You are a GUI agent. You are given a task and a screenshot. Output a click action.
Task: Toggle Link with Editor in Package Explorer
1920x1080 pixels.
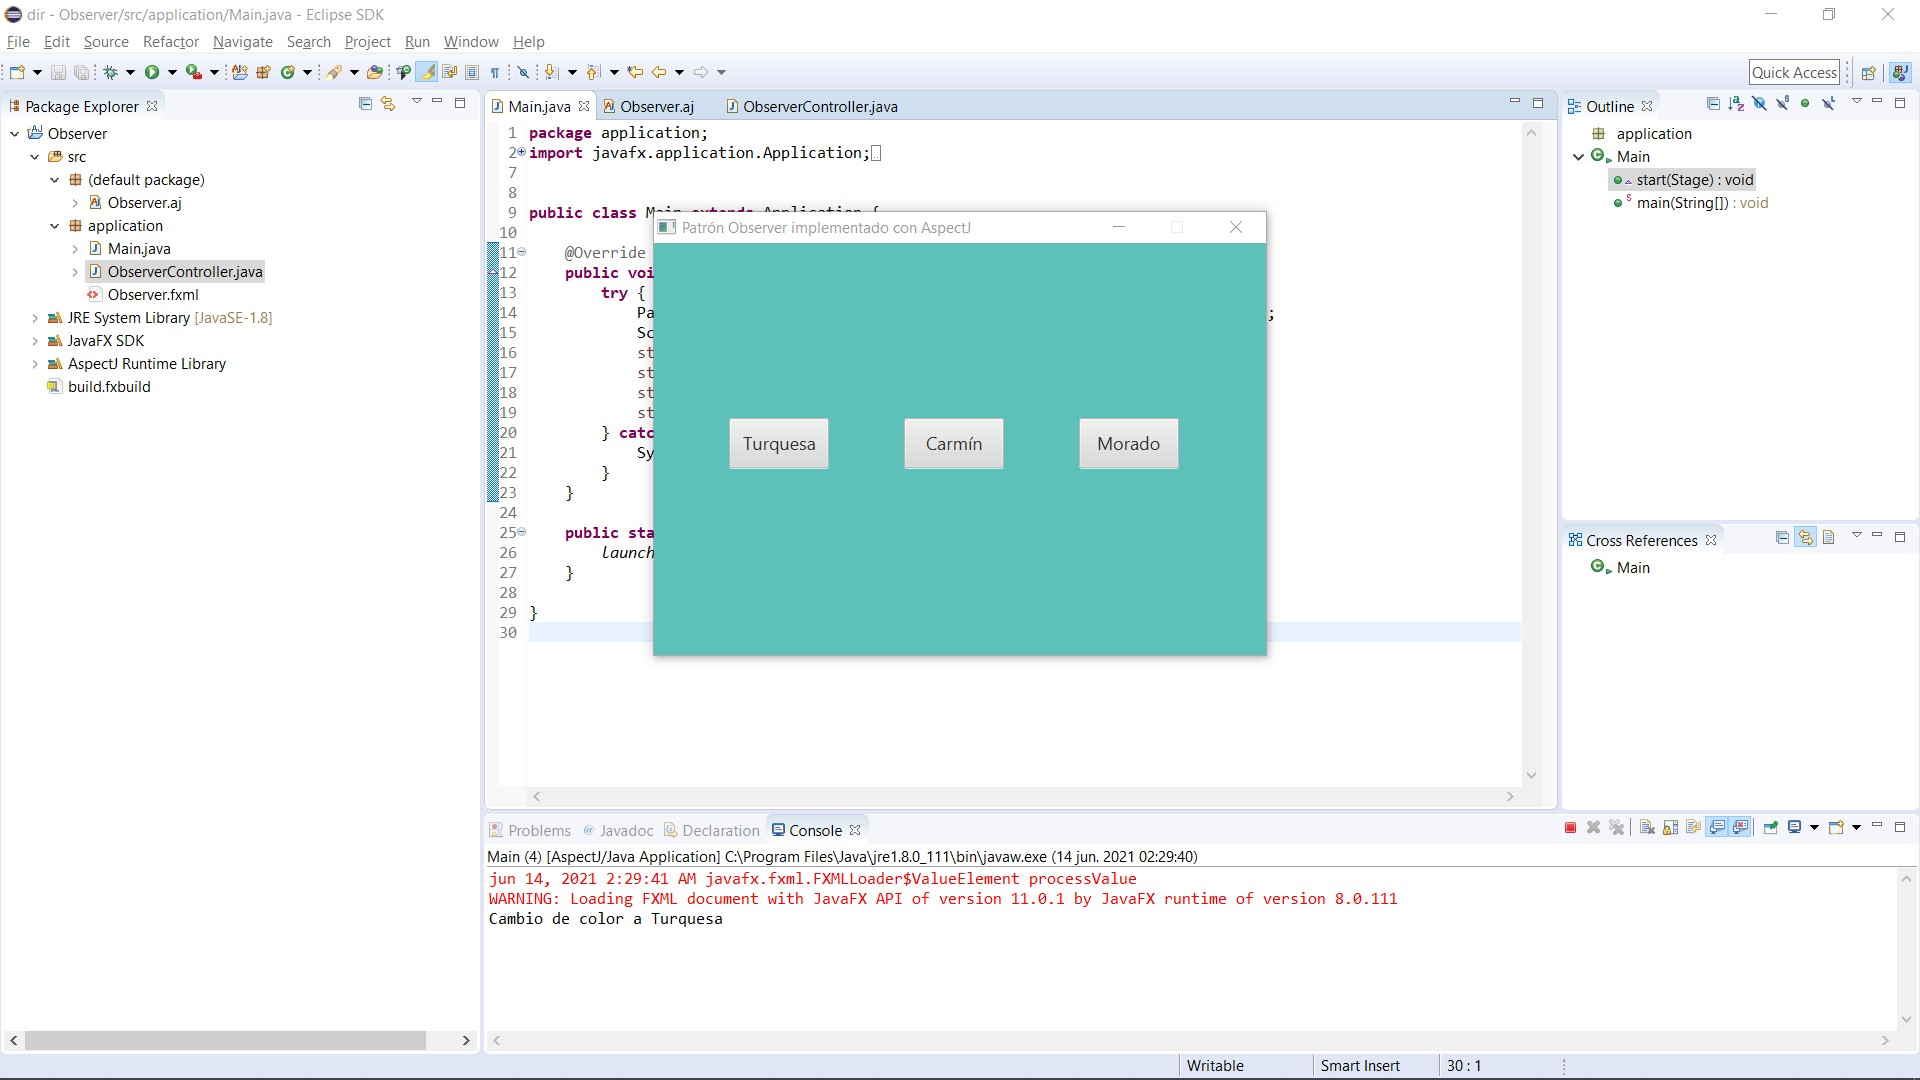click(x=388, y=104)
